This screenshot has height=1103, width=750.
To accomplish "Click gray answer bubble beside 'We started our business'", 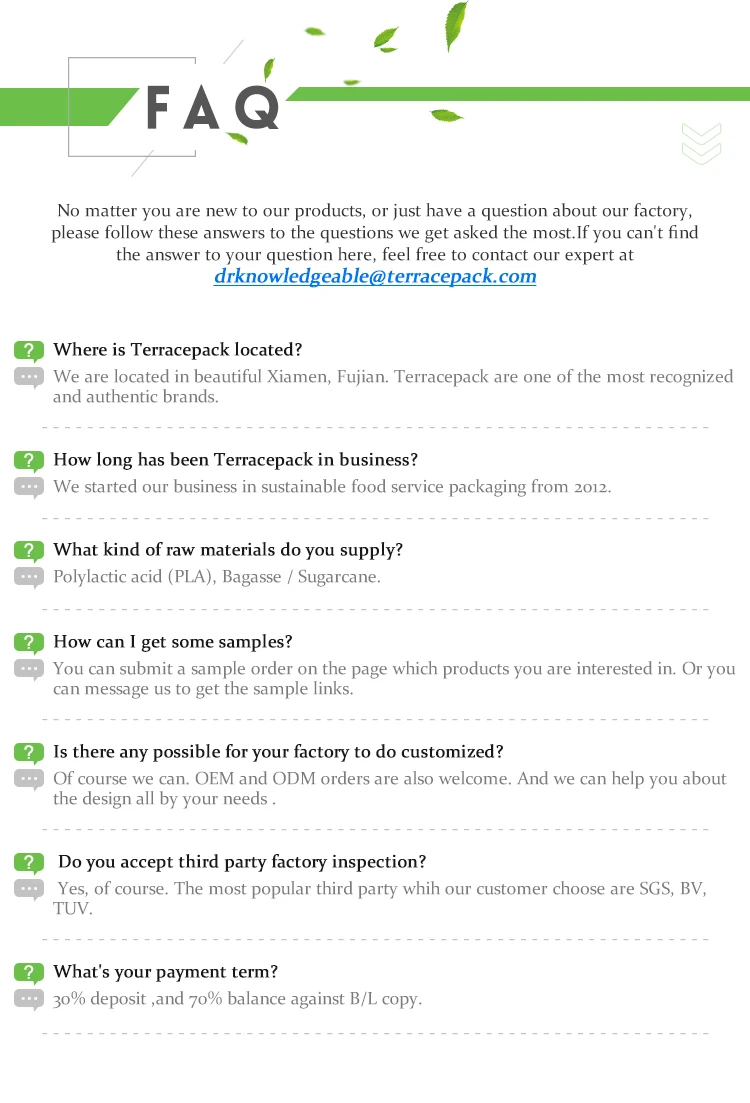I will pos(29,487).
